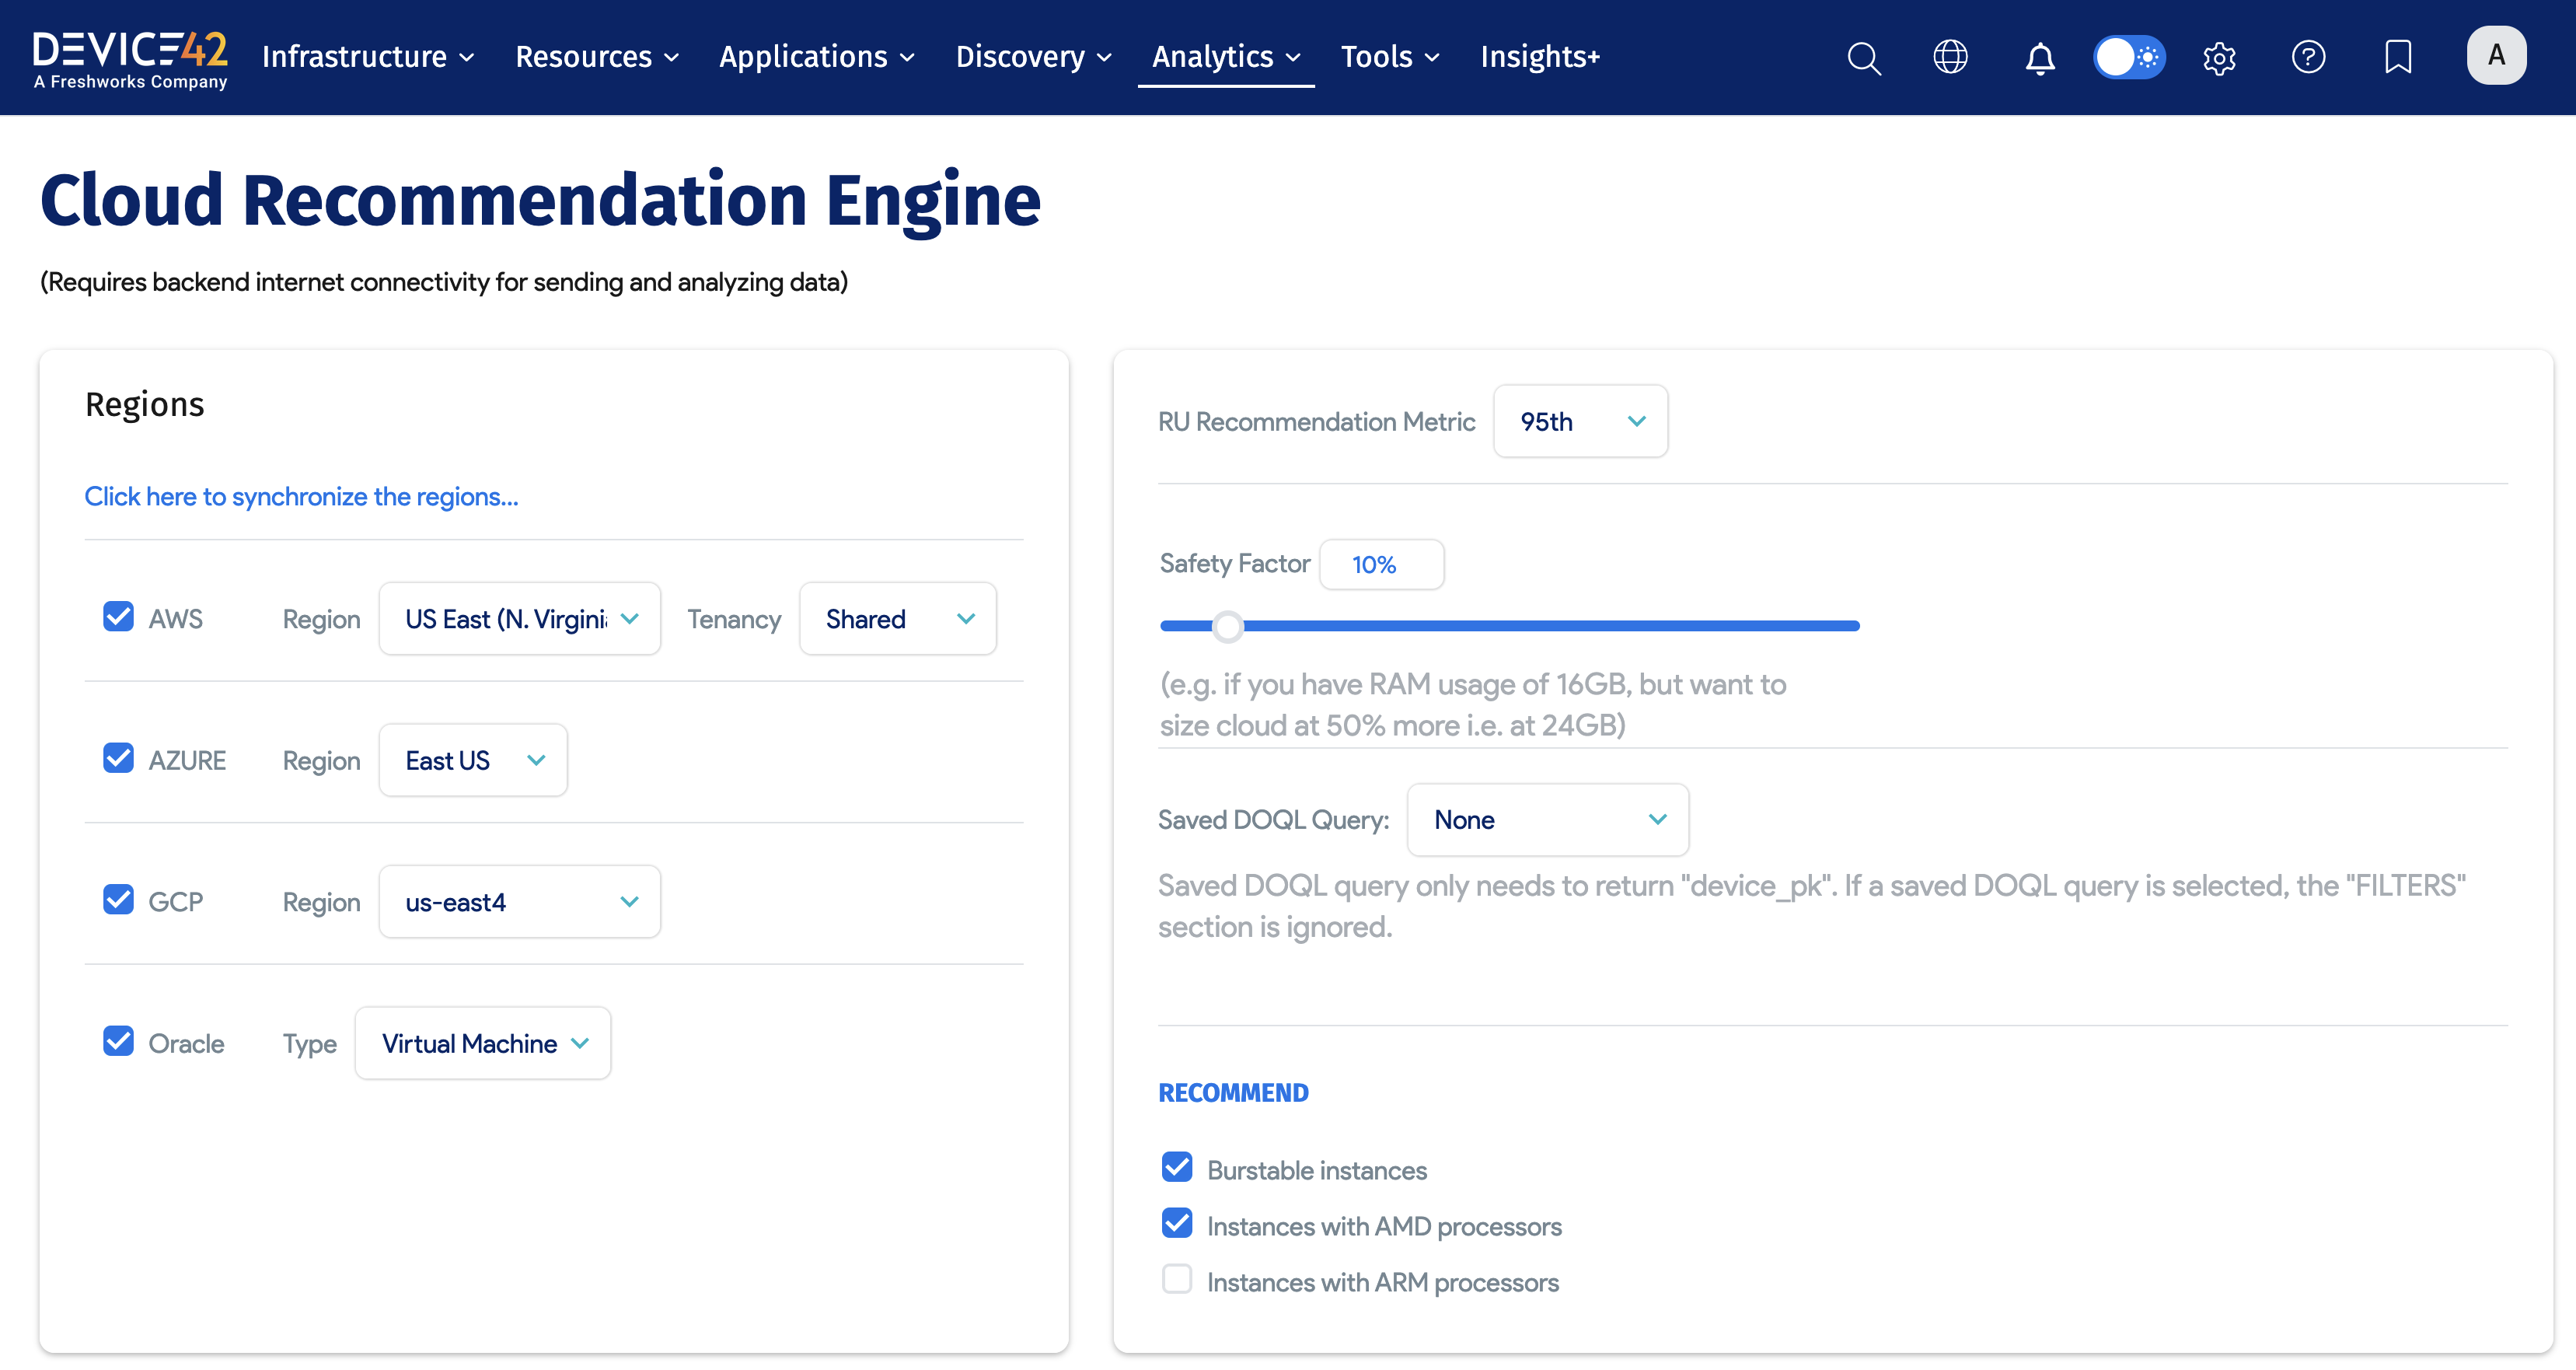
Task: Open settings gear icon
Action: [x=2219, y=57]
